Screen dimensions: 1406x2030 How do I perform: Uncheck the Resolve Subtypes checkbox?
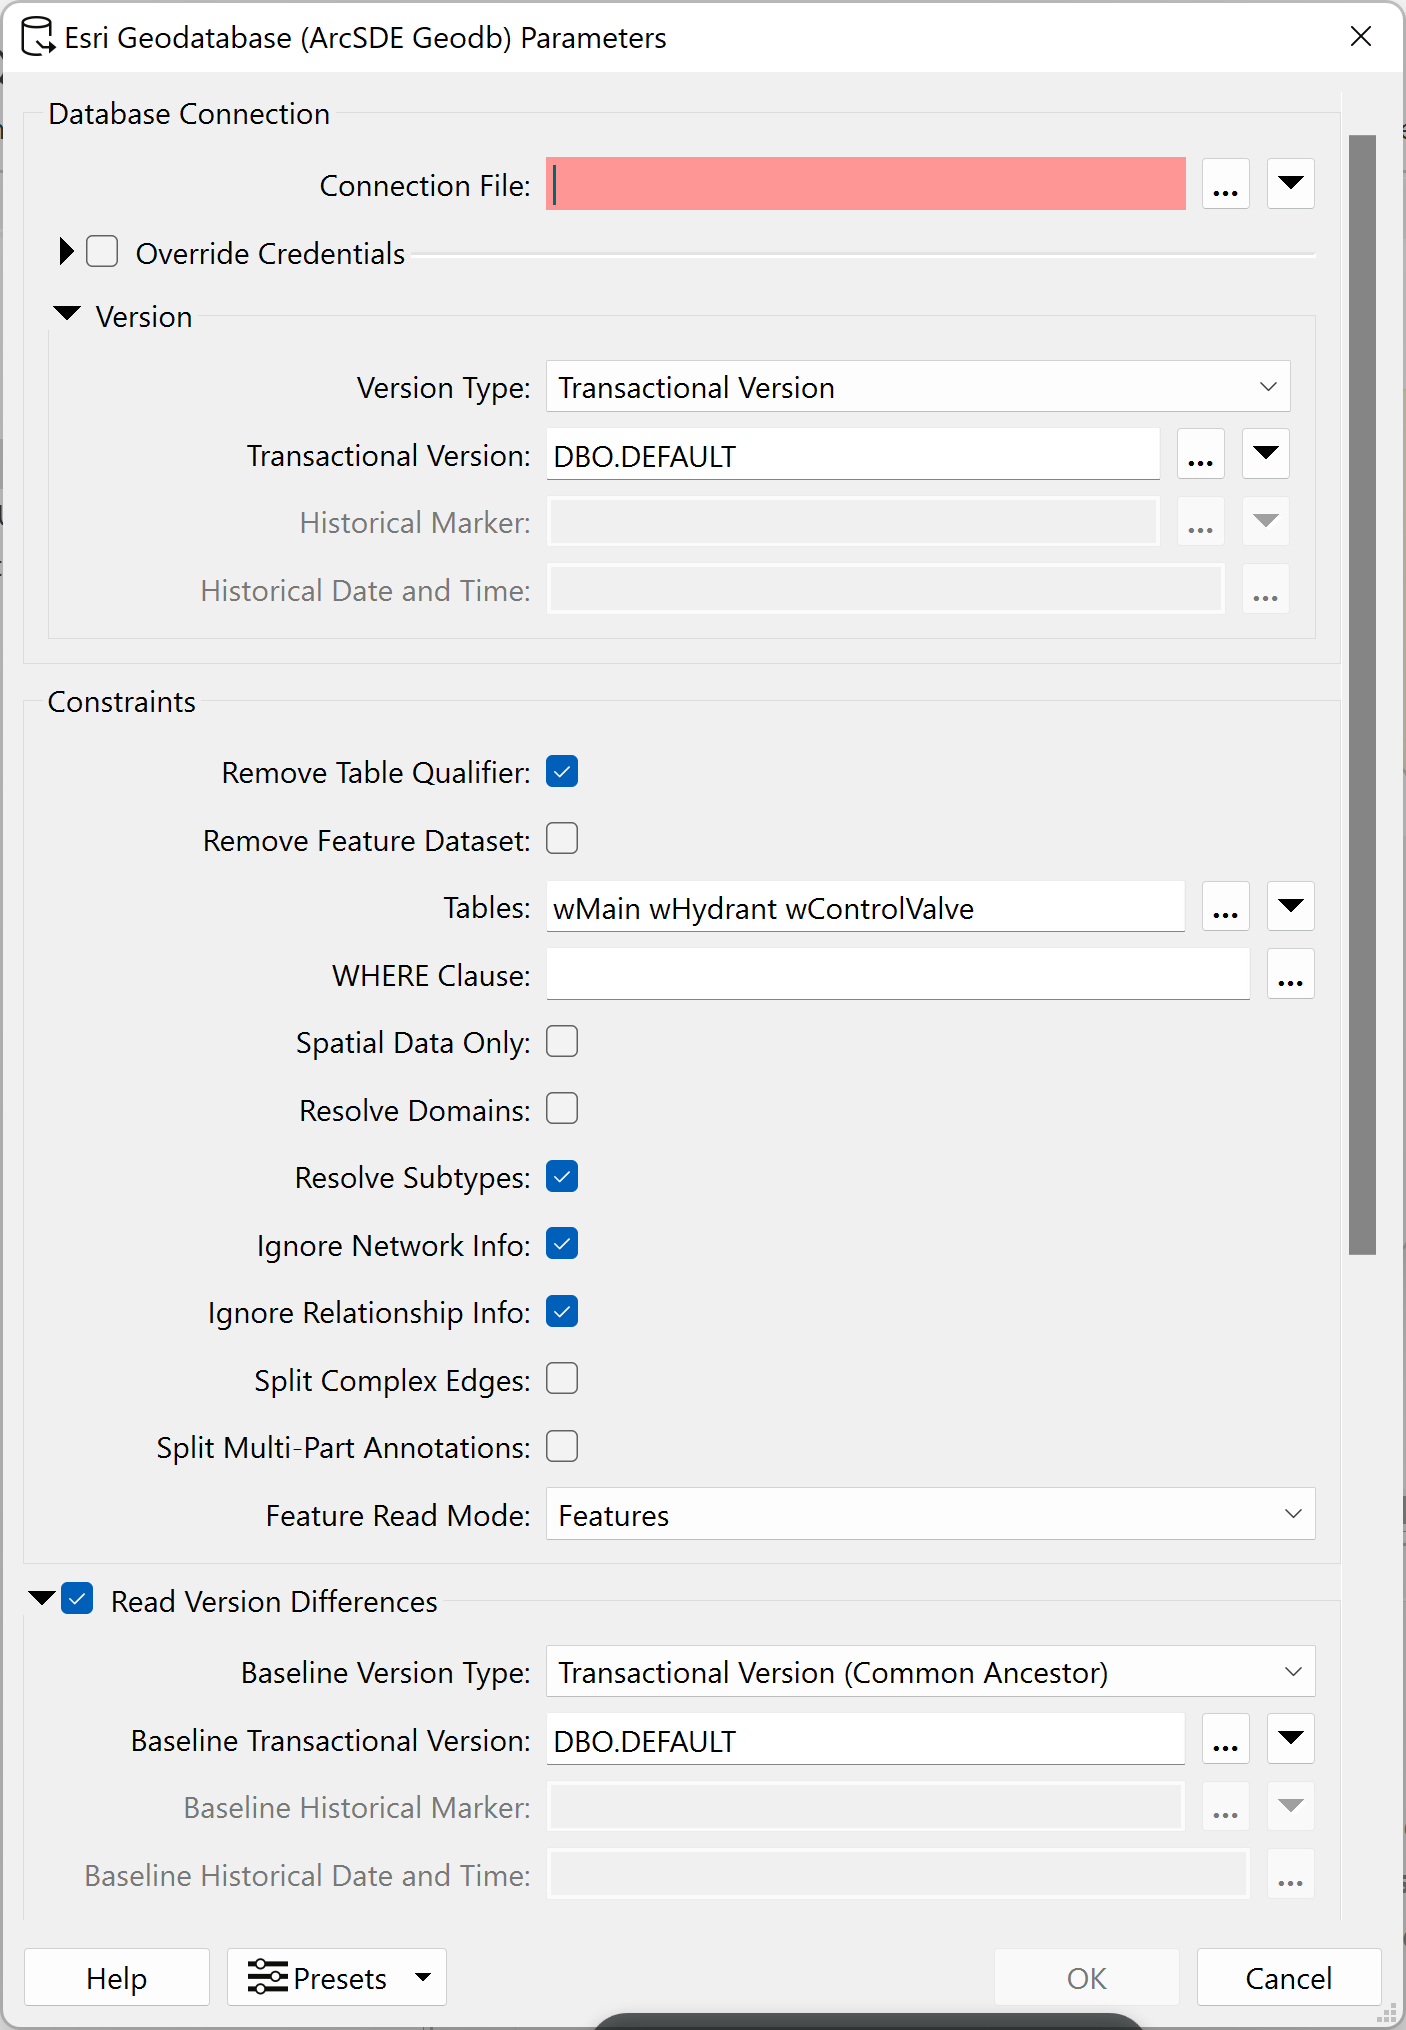tap(562, 1177)
